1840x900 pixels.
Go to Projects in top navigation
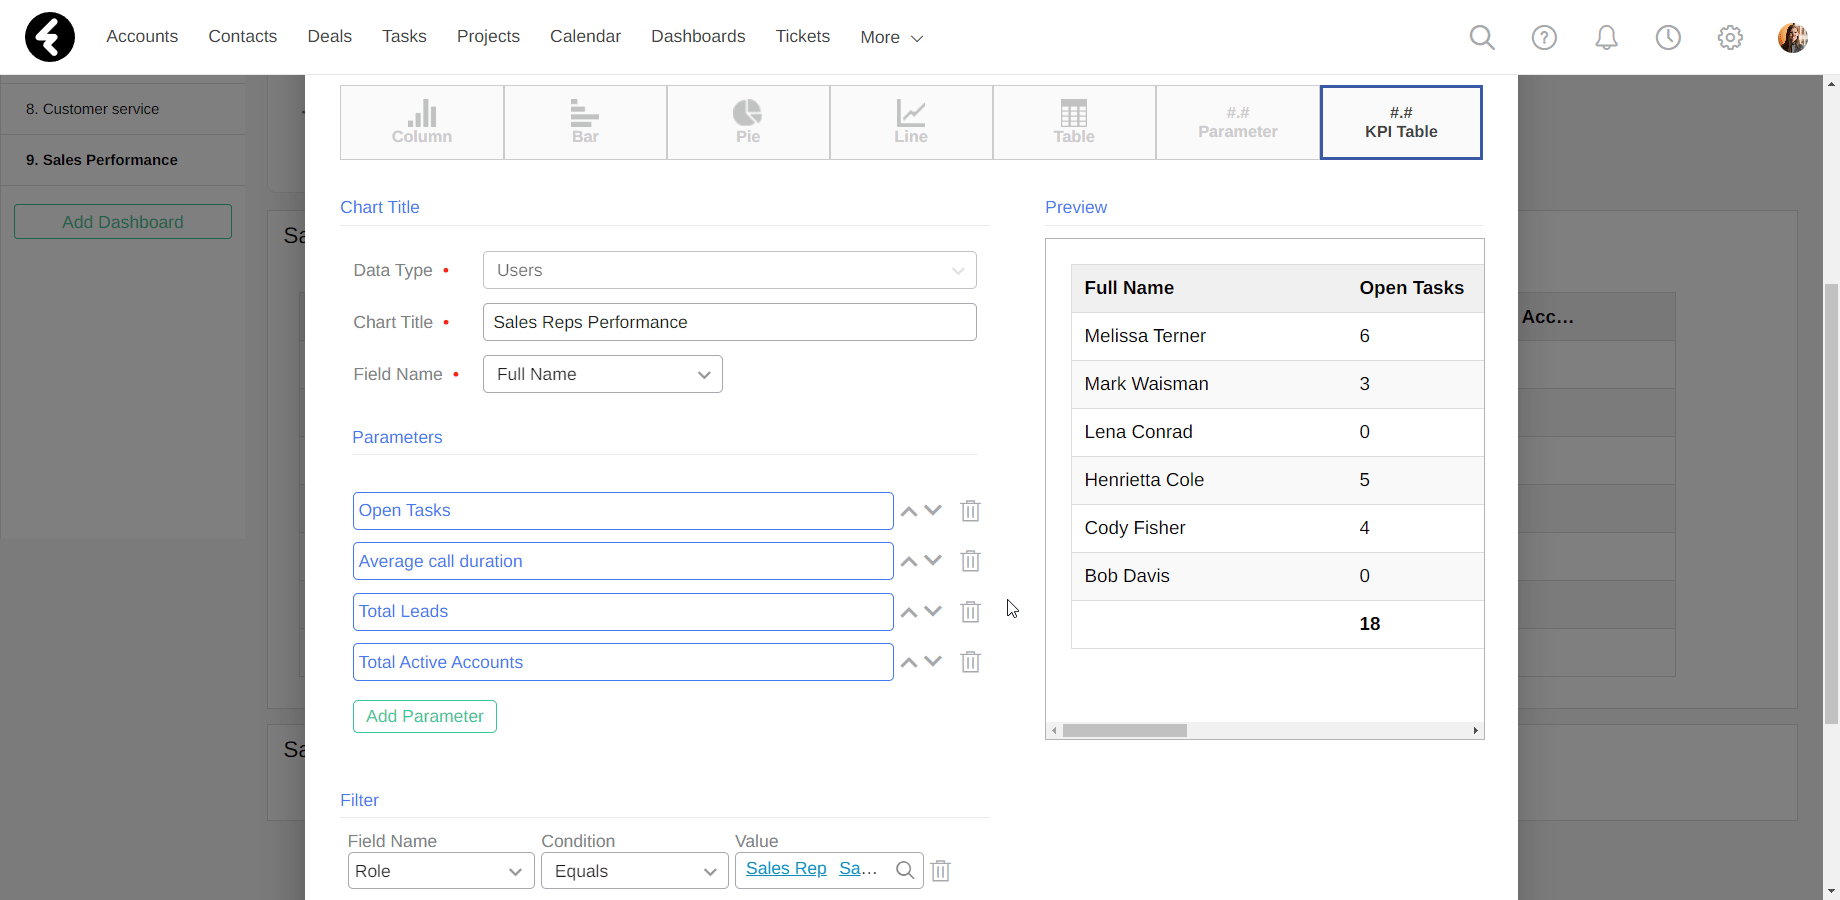(x=488, y=36)
